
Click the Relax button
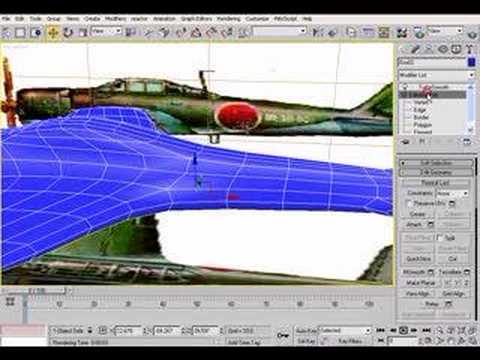[x=432, y=304]
